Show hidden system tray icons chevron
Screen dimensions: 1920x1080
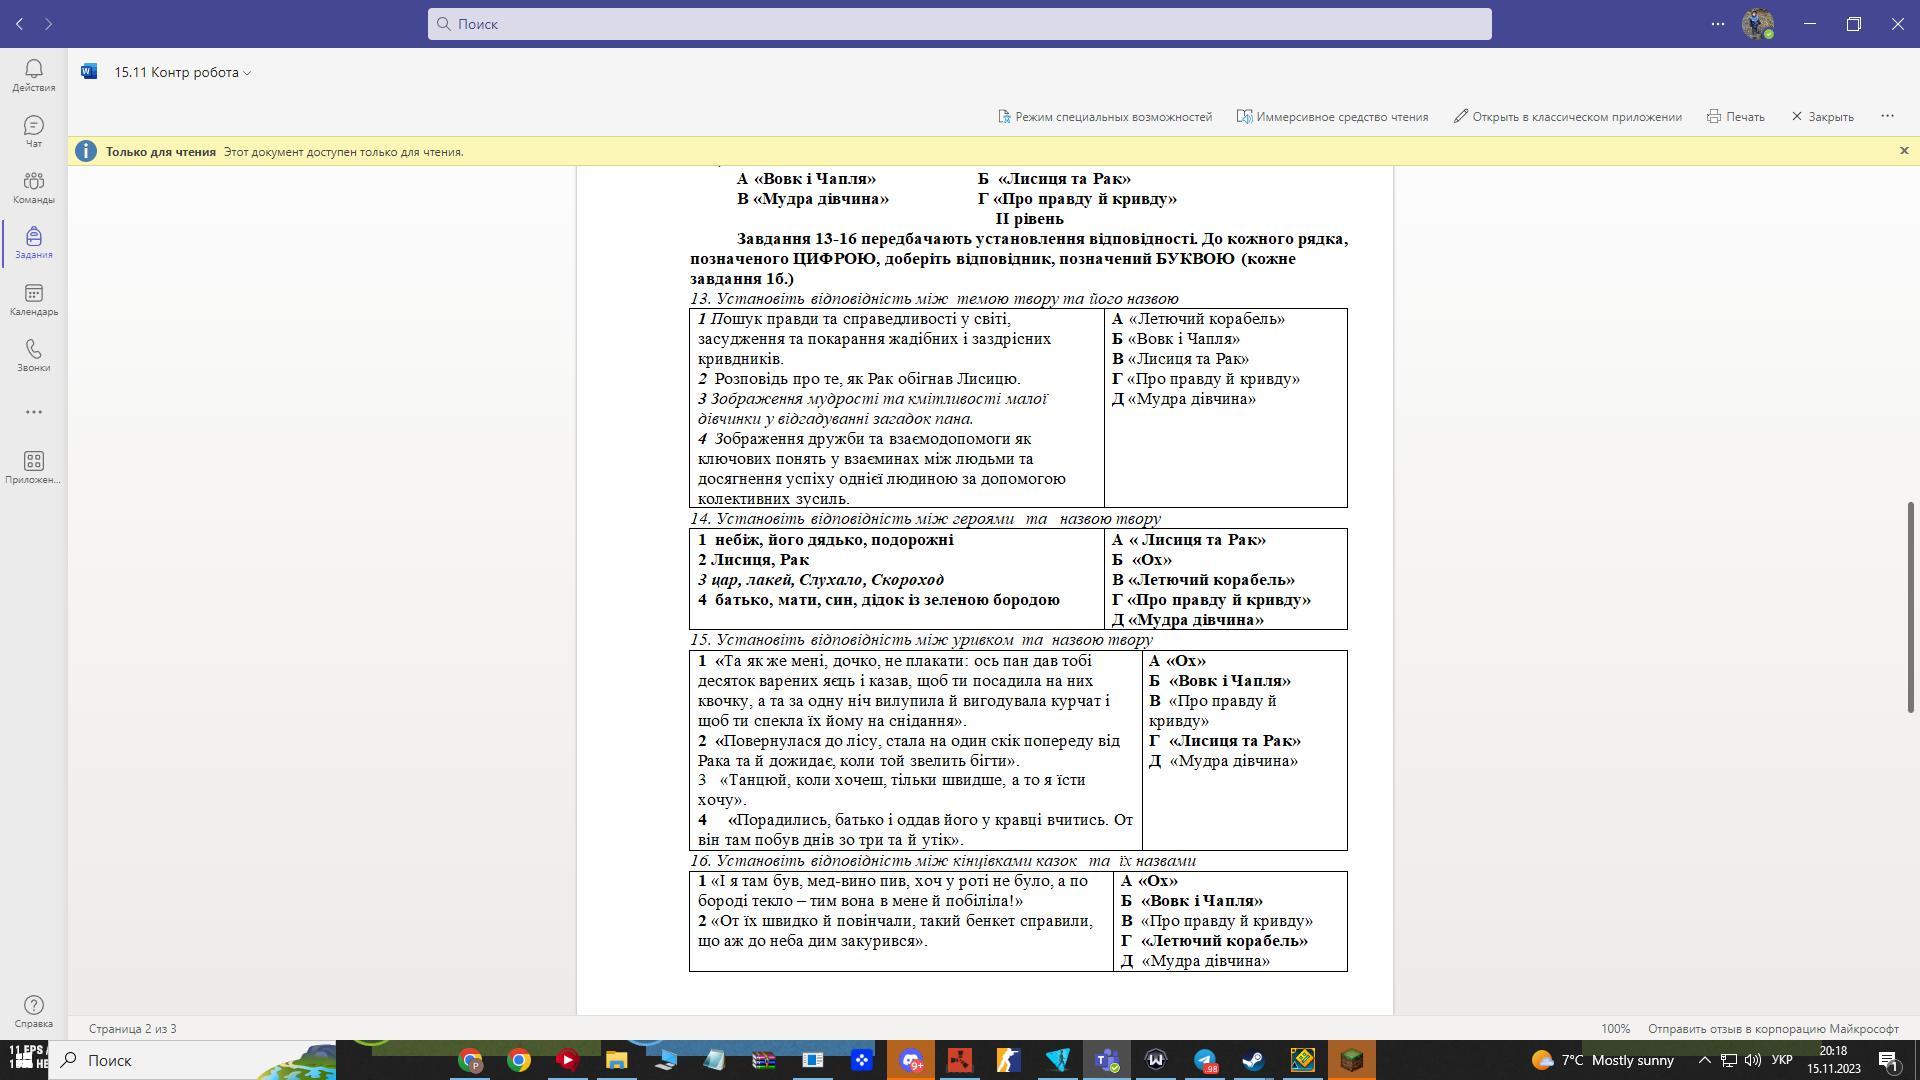click(1705, 1060)
